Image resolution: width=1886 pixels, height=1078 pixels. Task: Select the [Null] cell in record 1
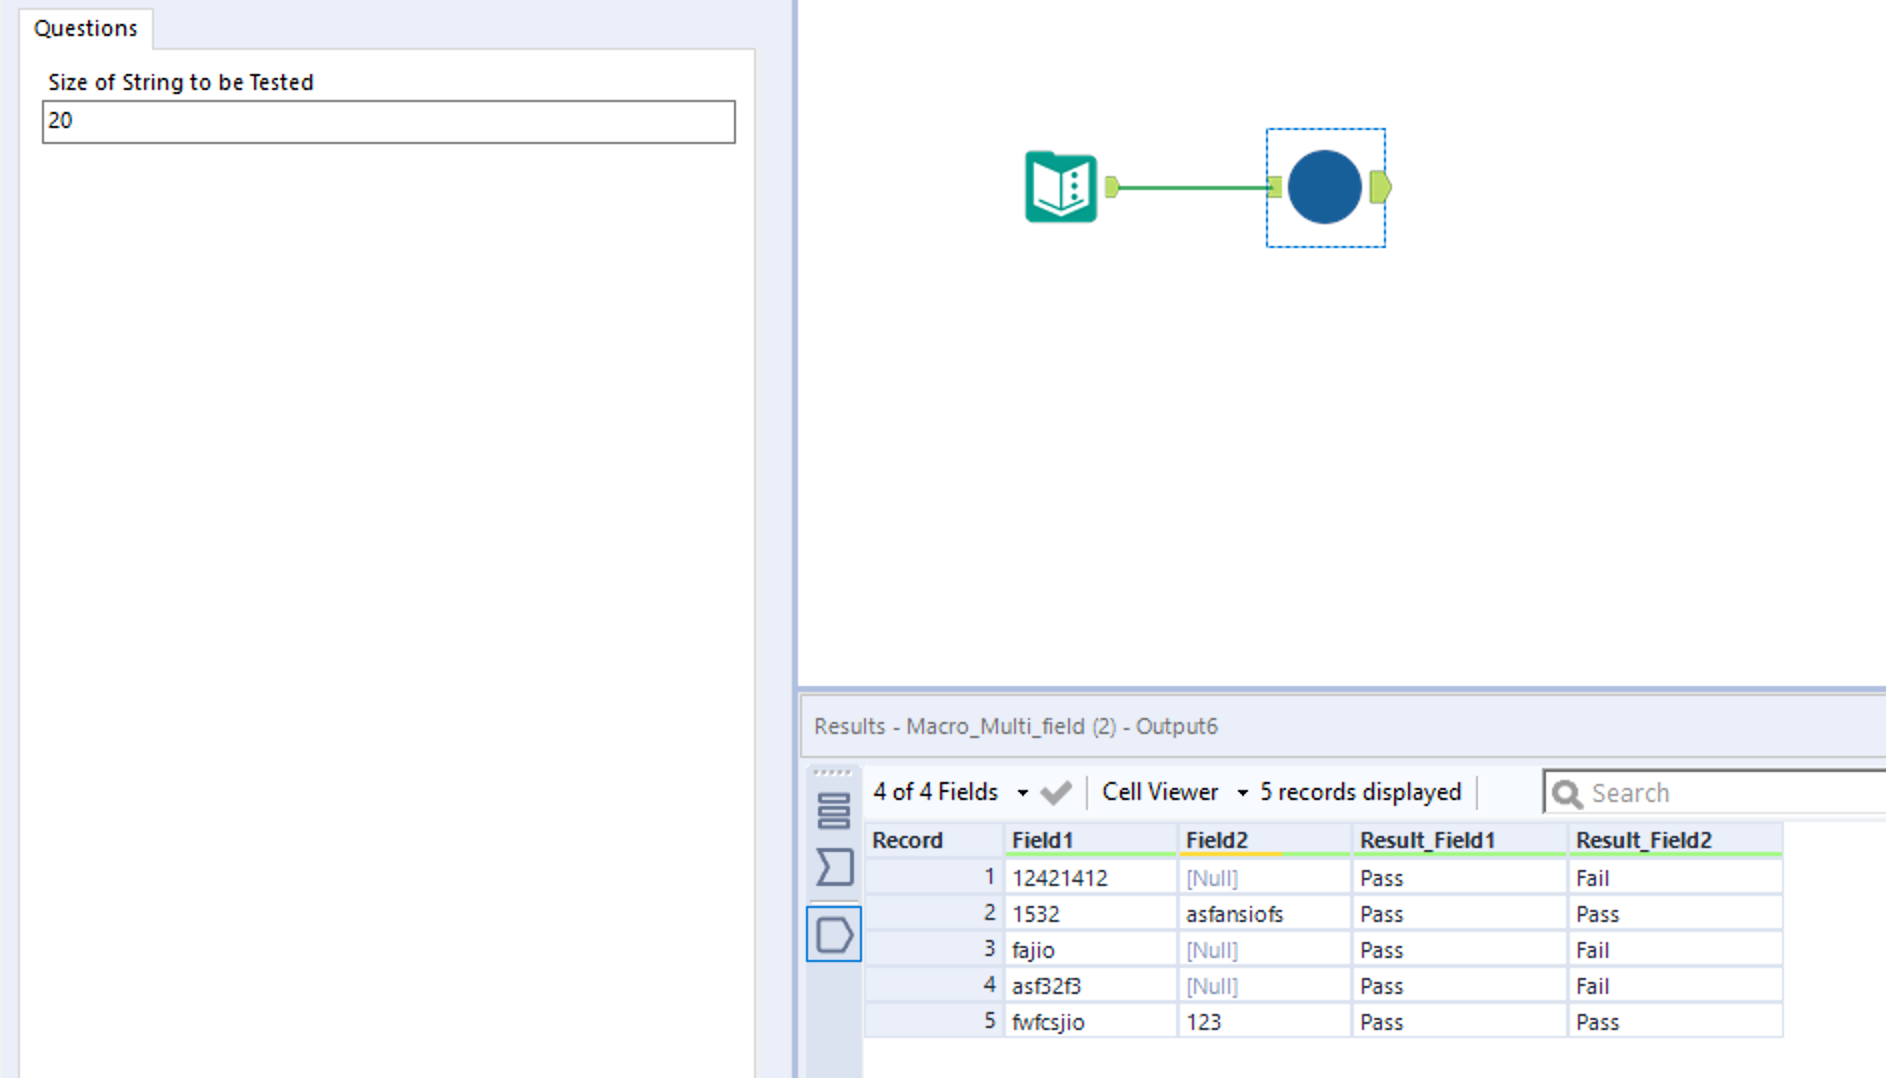[x=1212, y=877]
